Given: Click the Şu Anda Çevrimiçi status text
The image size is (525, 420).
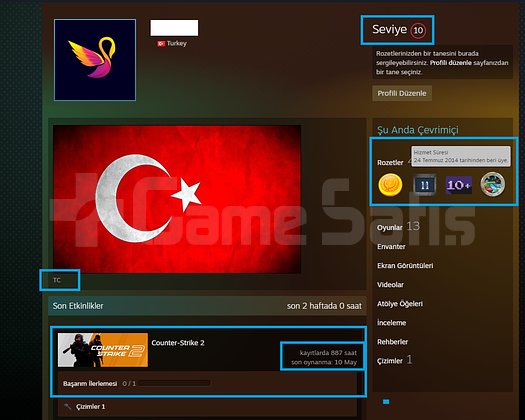Looking at the screenshot, I should click(x=418, y=130).
